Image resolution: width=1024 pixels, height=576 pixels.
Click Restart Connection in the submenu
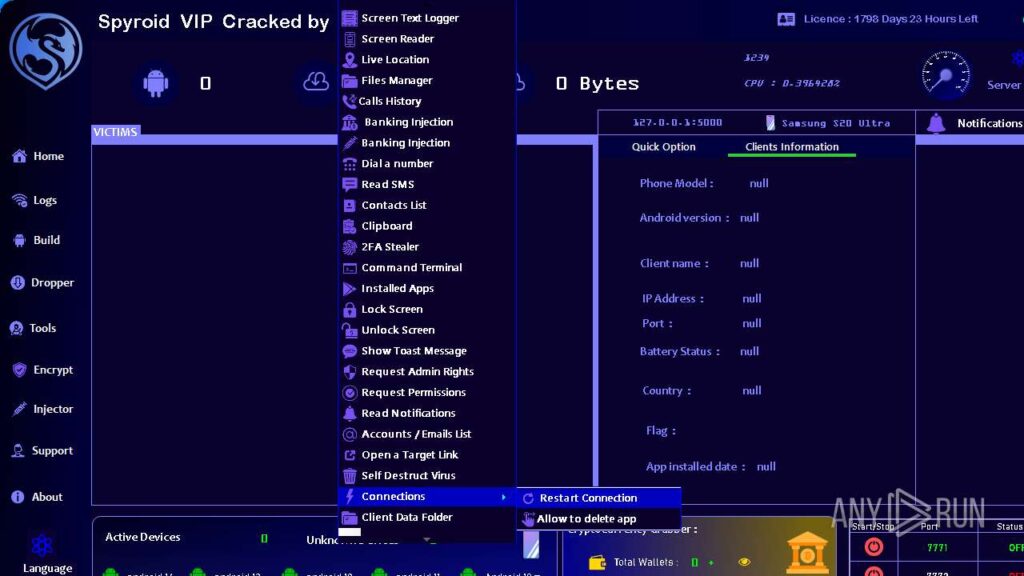[x=599, y=498]
